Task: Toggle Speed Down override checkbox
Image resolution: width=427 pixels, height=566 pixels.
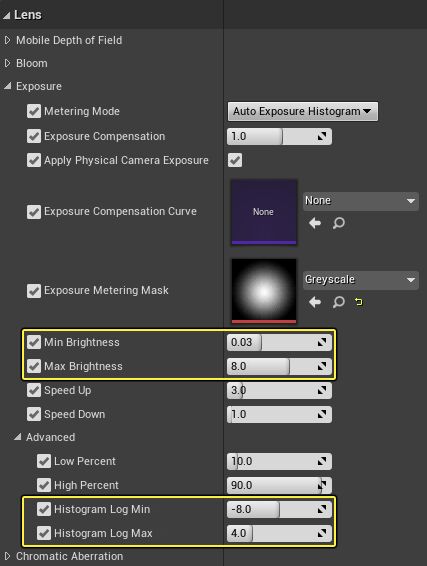Action: click(x=34, y=414)
